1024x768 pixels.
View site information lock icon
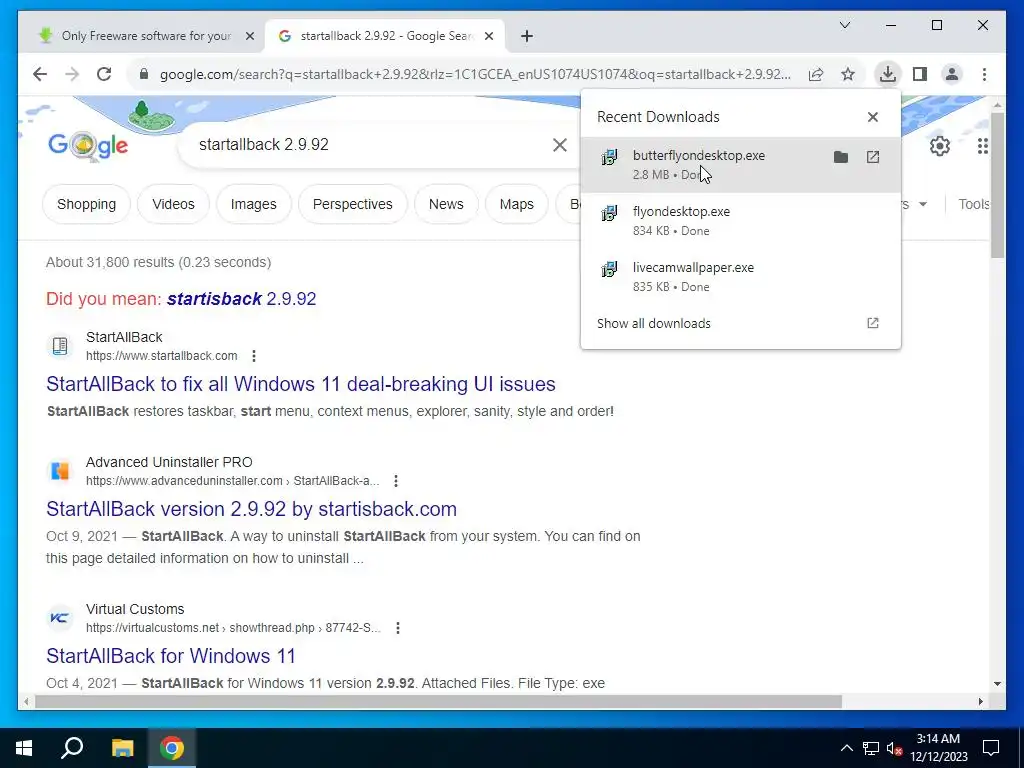coord(144,74)
